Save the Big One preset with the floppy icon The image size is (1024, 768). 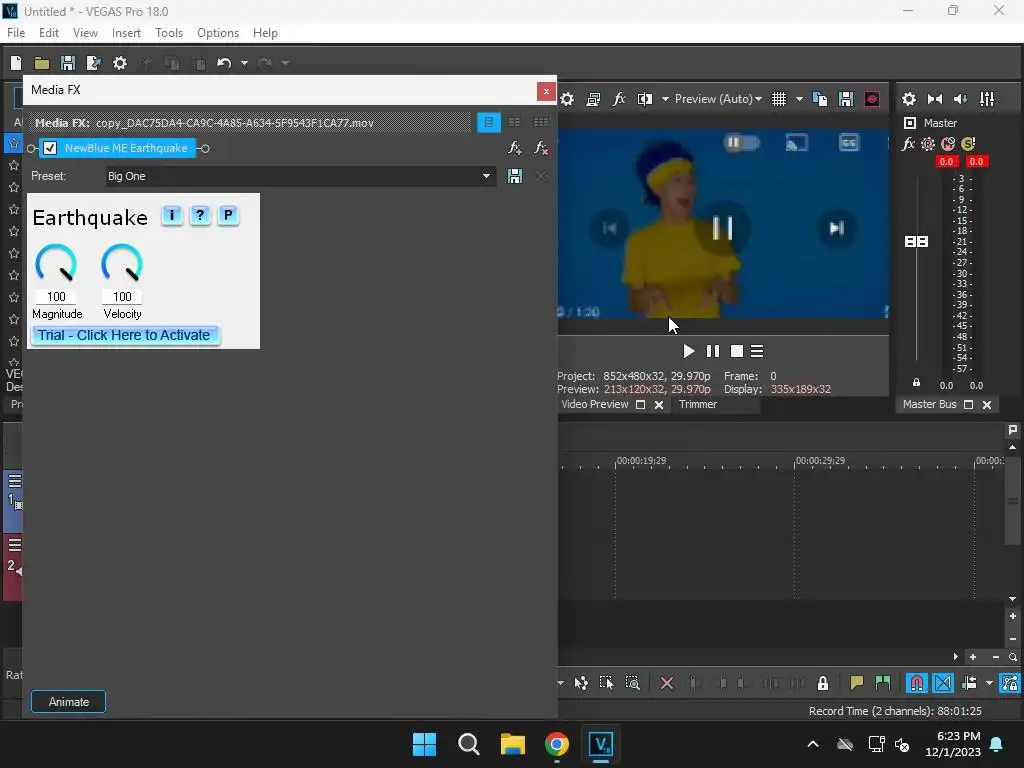pos(515,176)
